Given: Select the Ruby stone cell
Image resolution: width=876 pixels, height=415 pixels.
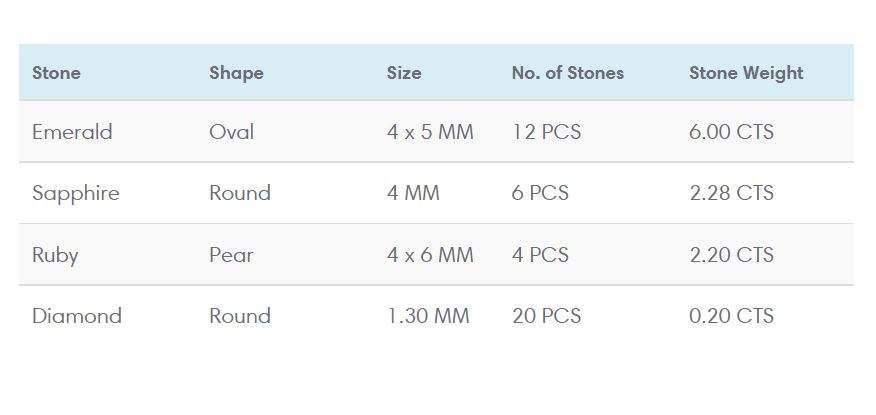Looking at the screenshot, I should (x=55, y=255).
